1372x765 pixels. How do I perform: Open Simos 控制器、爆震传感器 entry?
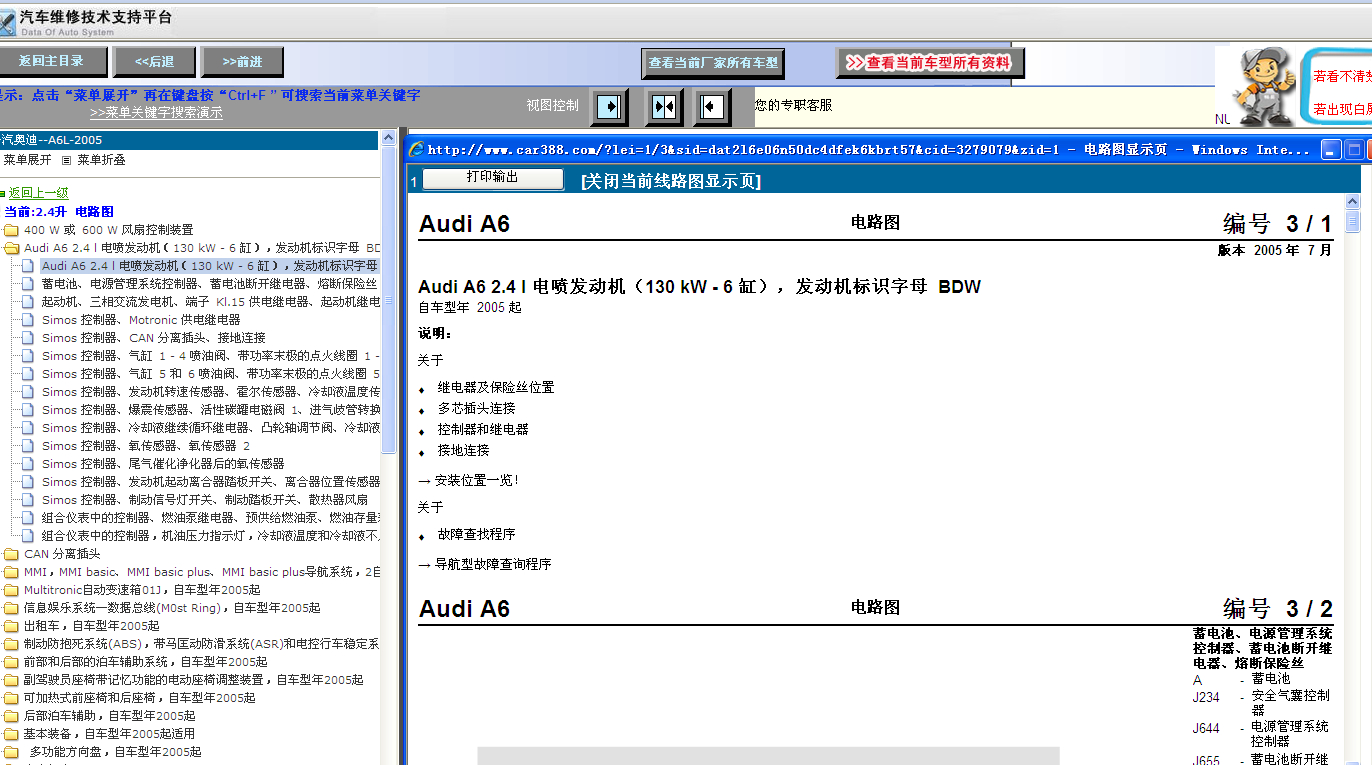coord(210,410)
